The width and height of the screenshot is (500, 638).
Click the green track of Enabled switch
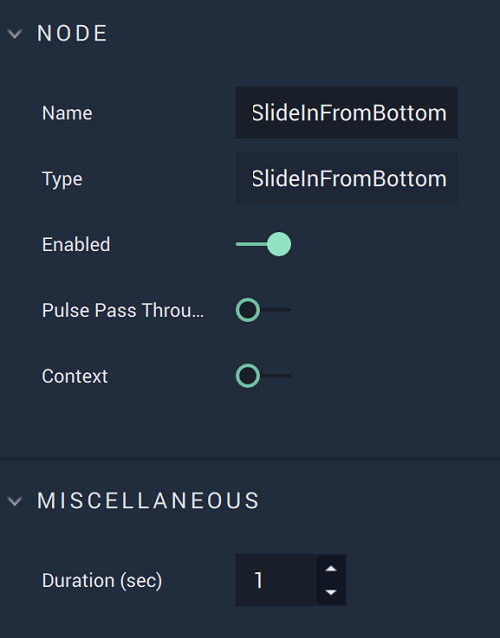tap(251, 244)
